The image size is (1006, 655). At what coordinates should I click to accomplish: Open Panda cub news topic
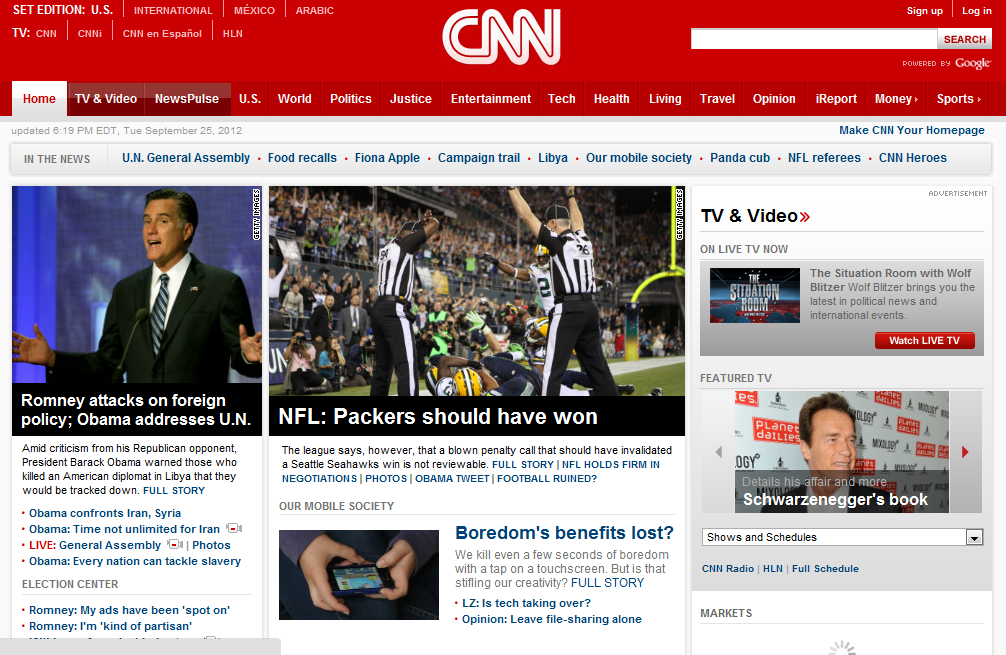(x=740, y=158)
